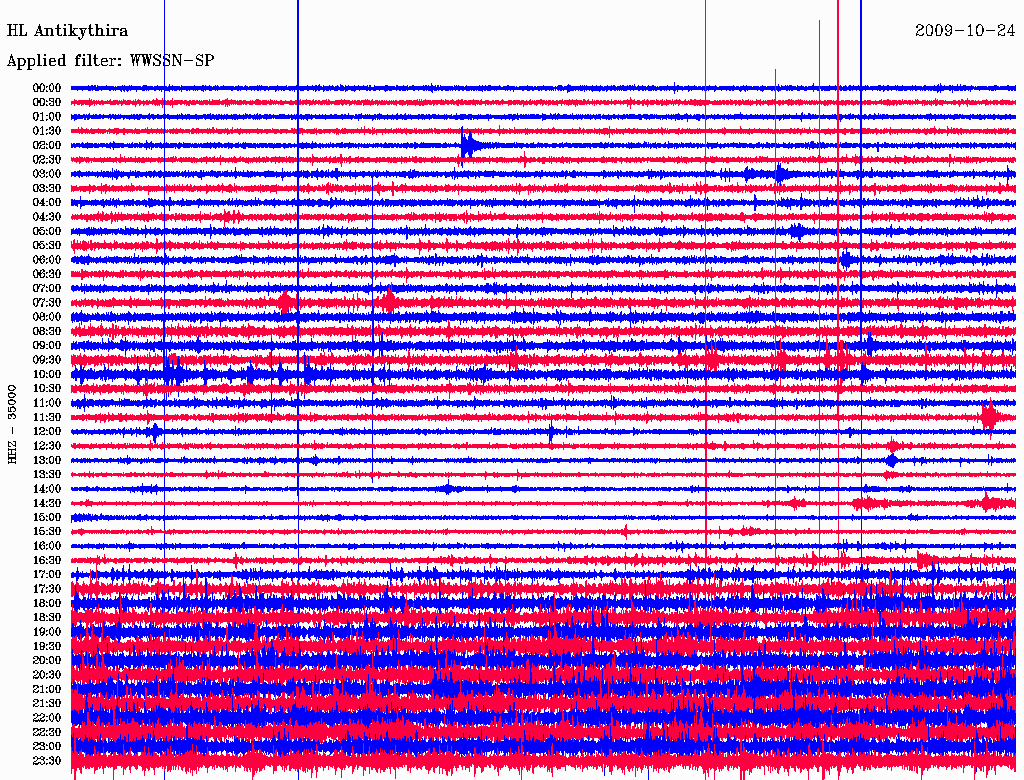Select the 11:30 time row label

coord(47,417)
